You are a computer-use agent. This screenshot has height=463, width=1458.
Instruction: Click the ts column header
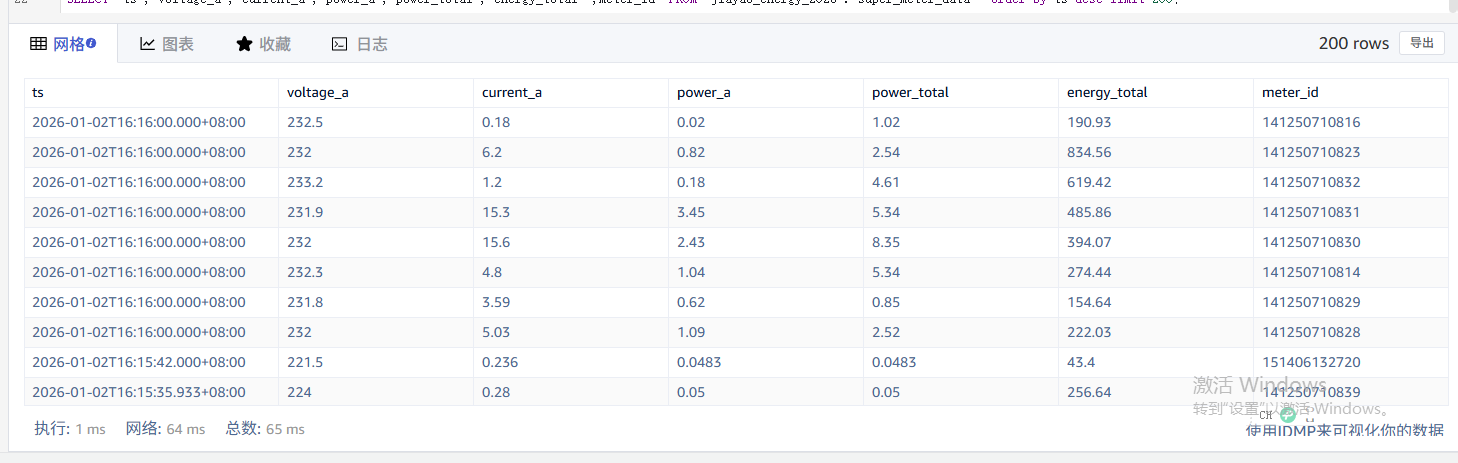[x=38, y=92]
